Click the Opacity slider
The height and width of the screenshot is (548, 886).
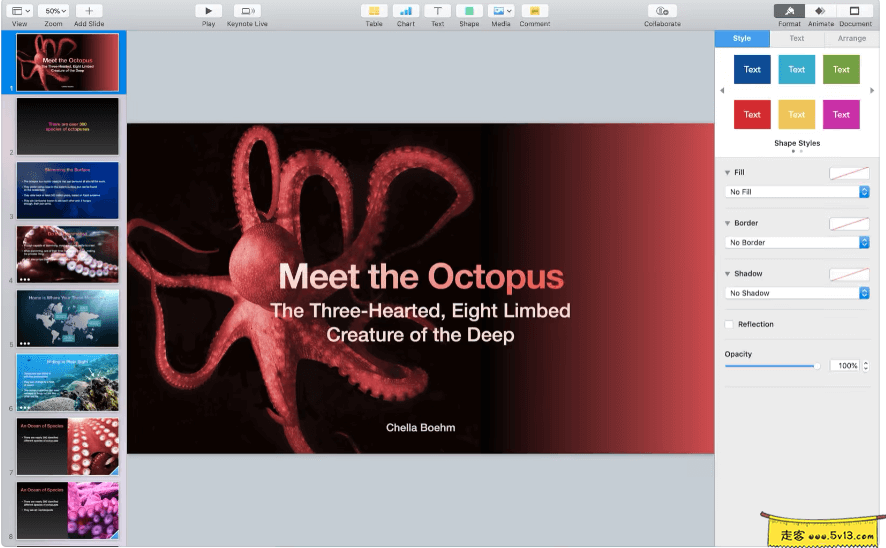(772, 366)
